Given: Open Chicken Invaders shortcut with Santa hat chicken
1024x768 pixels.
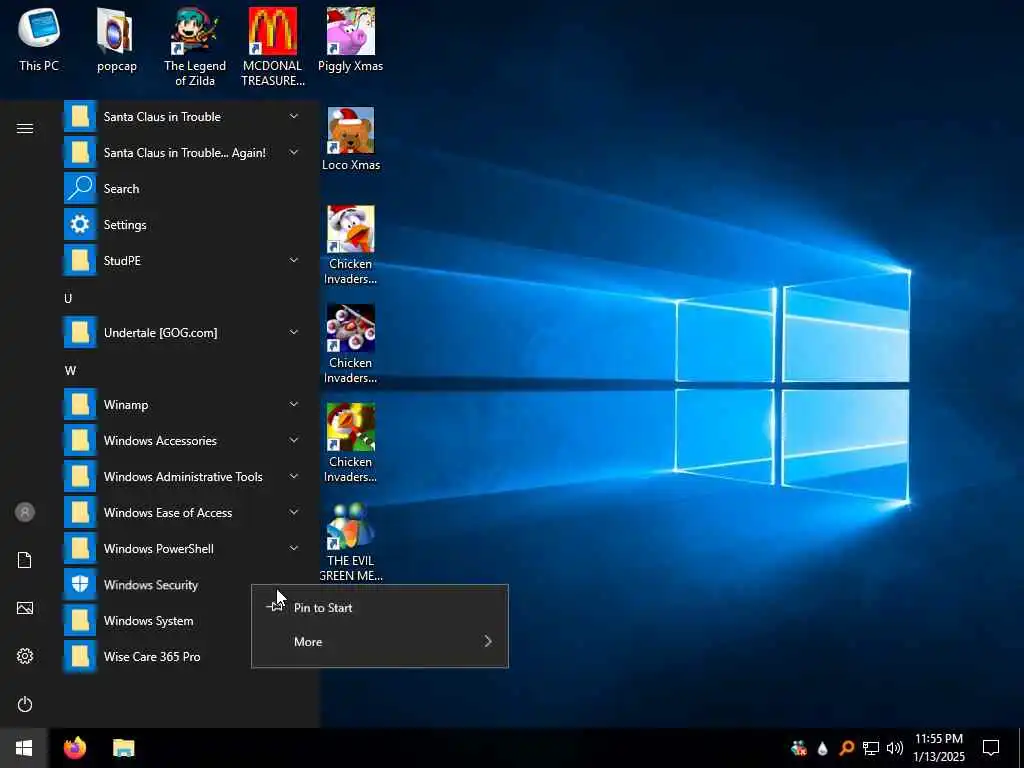Looking at the screenshot, I should coord(351,246).
